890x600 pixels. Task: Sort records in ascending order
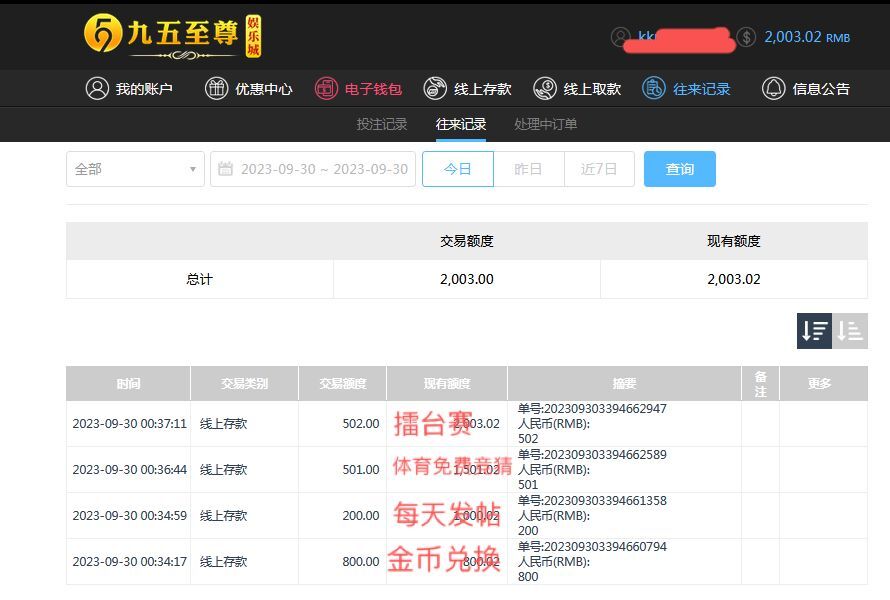pyautogui.click(x=850, y=331)
